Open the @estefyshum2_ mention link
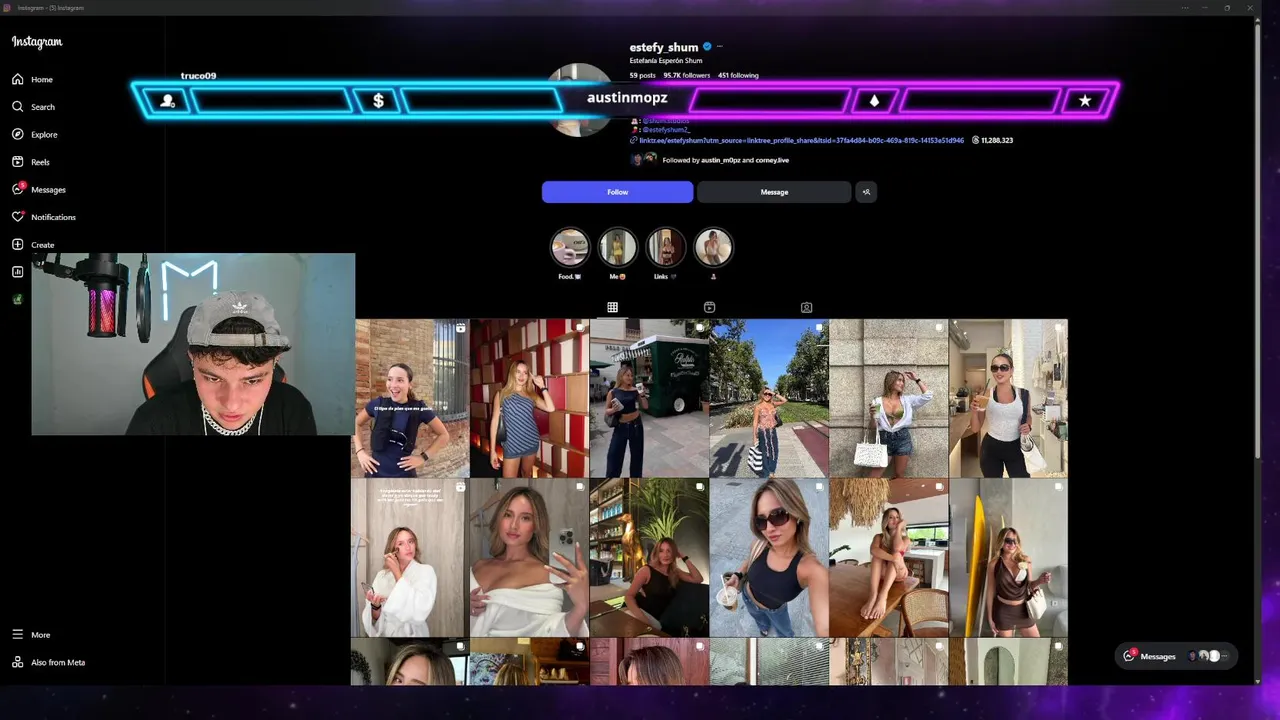This screenshot has height=720, width=1280. click(665, 130)
